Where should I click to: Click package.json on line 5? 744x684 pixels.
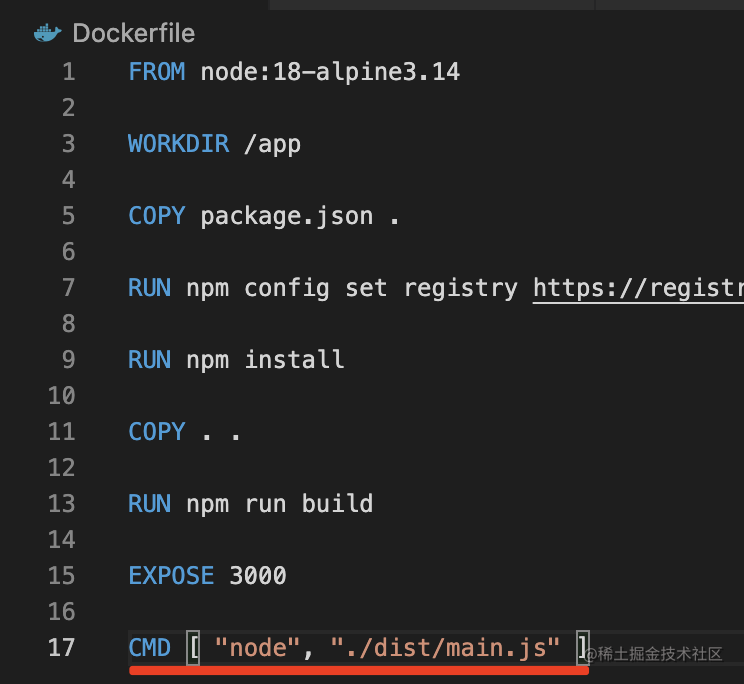[x=287, y=216]
